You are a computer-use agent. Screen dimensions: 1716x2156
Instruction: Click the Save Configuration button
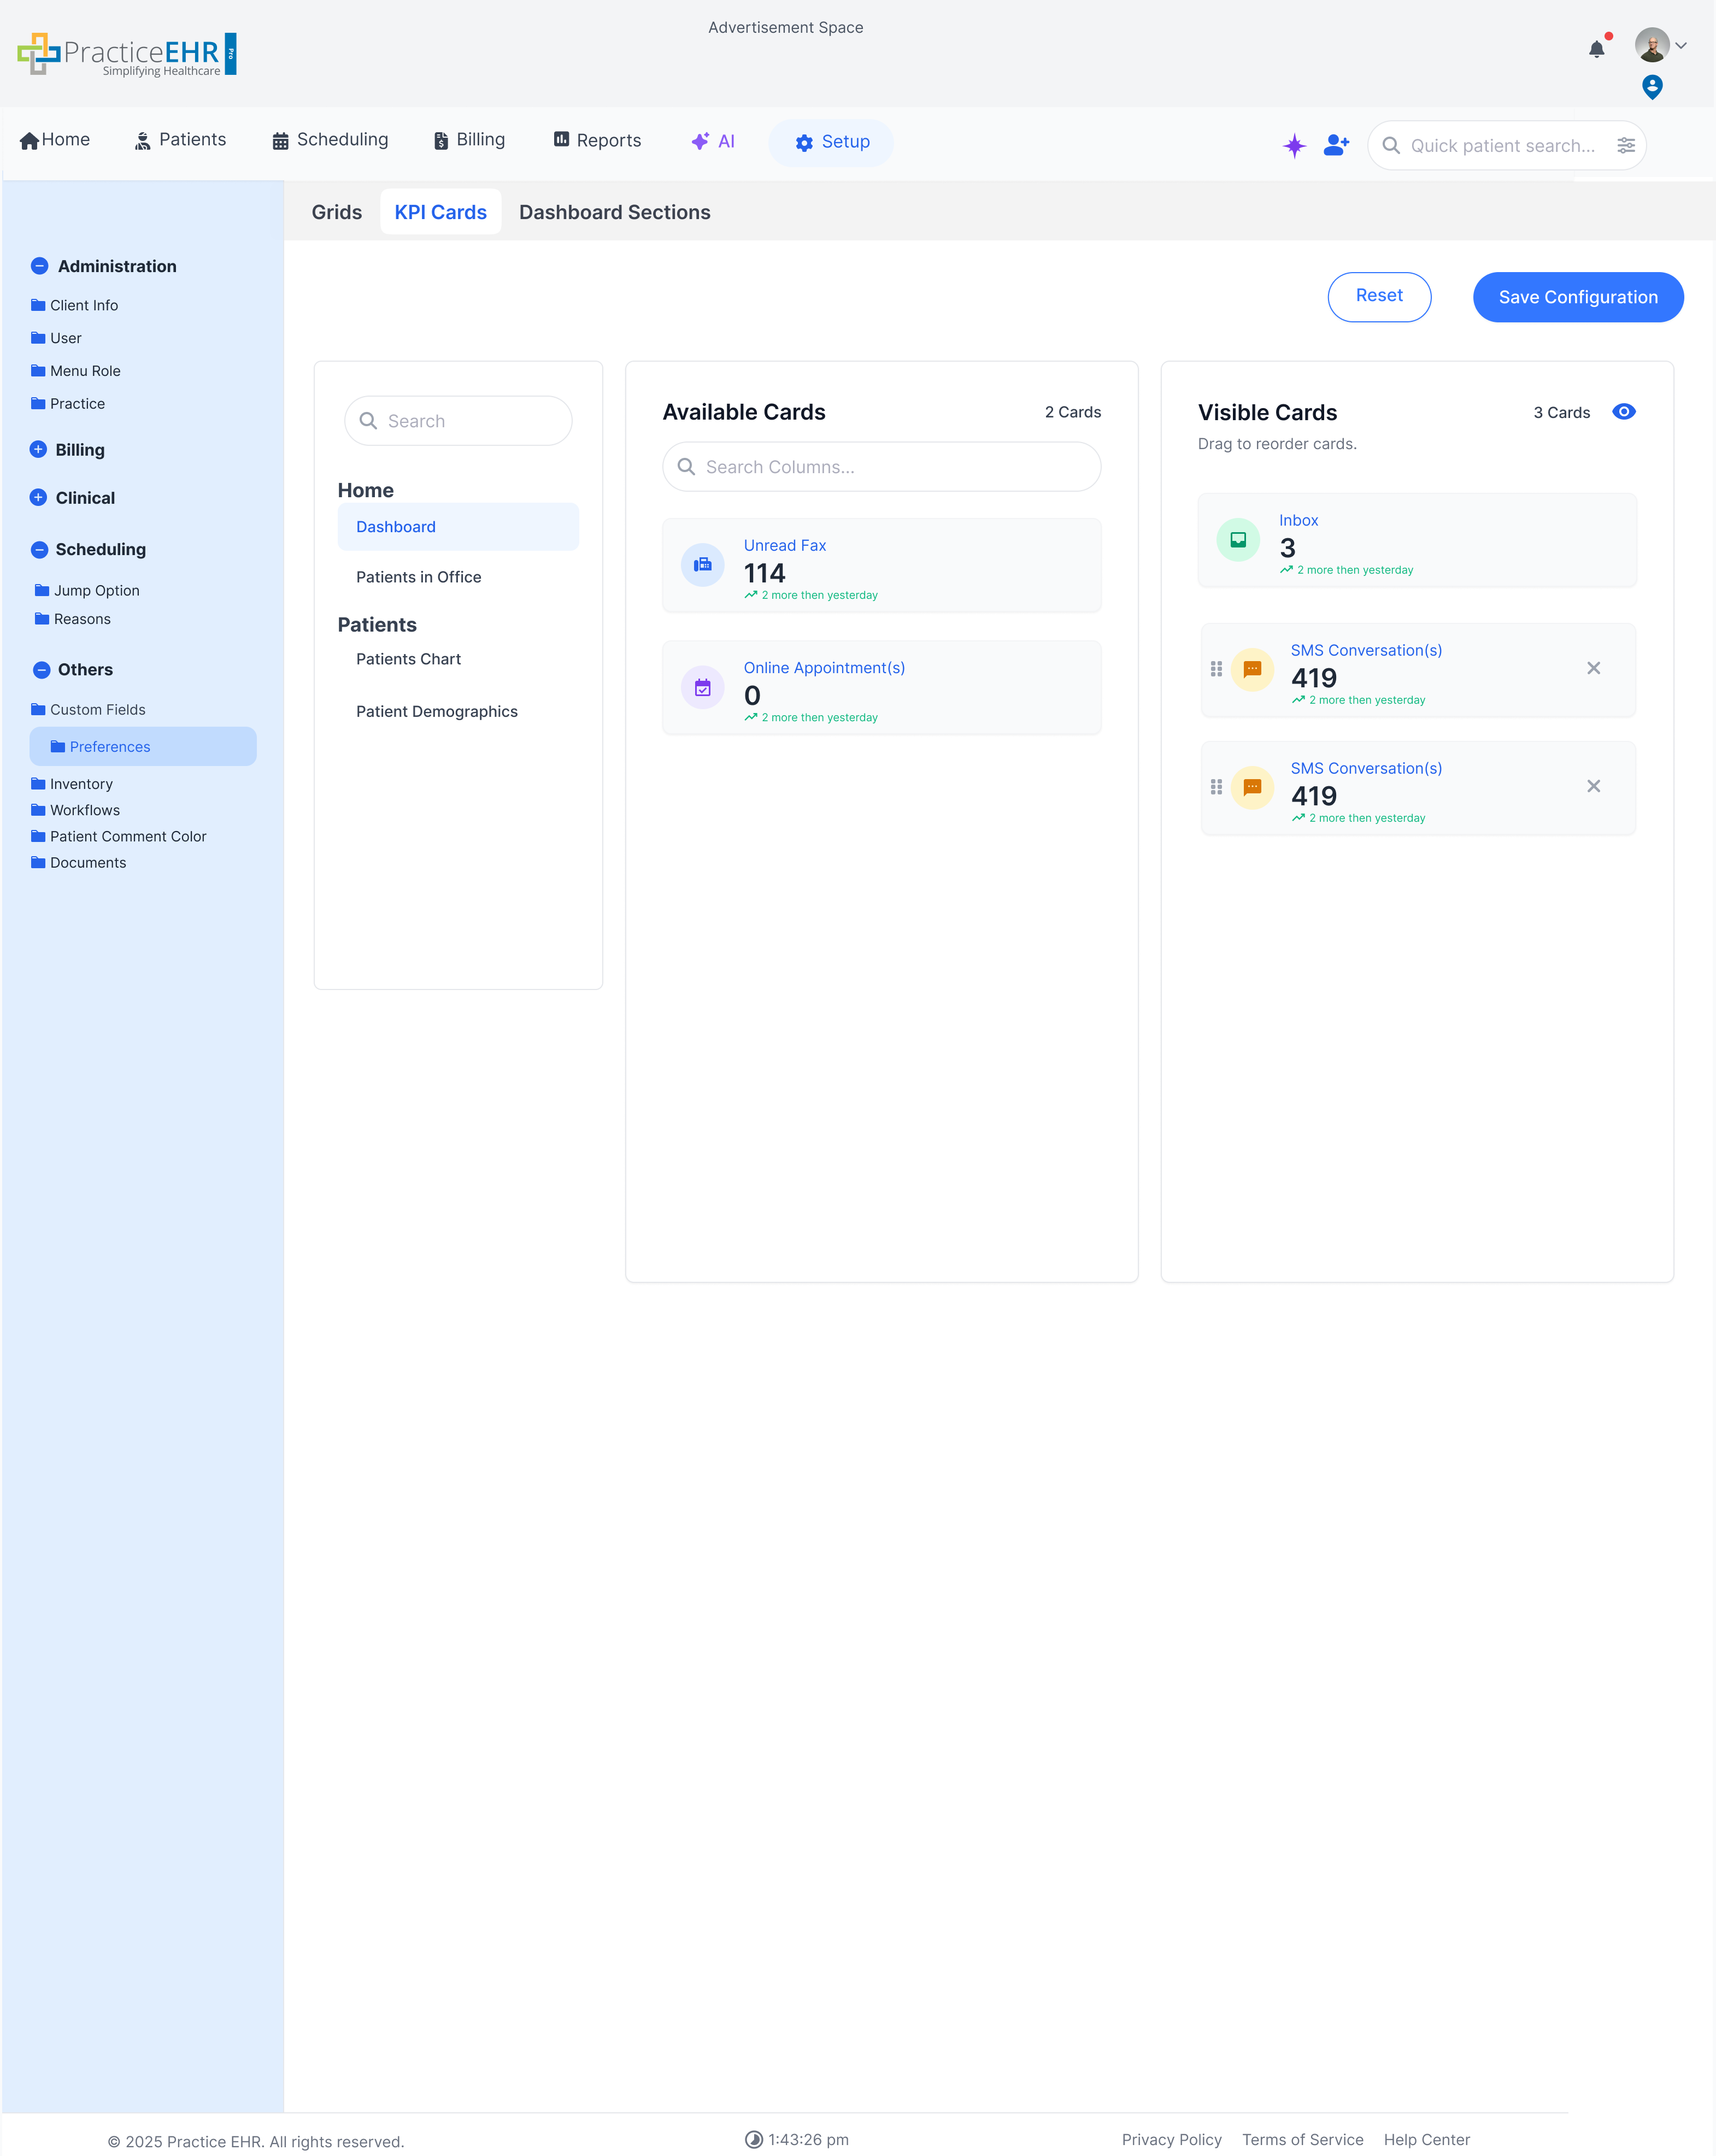tap(1577, 297)
